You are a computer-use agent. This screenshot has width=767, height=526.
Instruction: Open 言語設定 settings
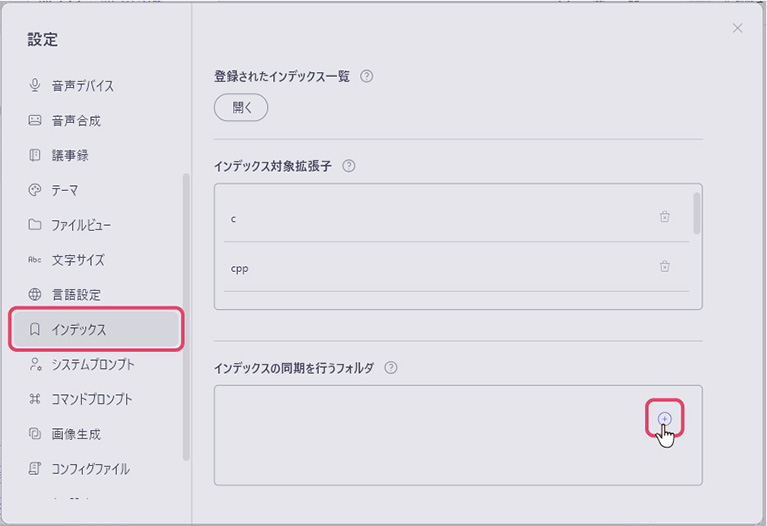76,295
